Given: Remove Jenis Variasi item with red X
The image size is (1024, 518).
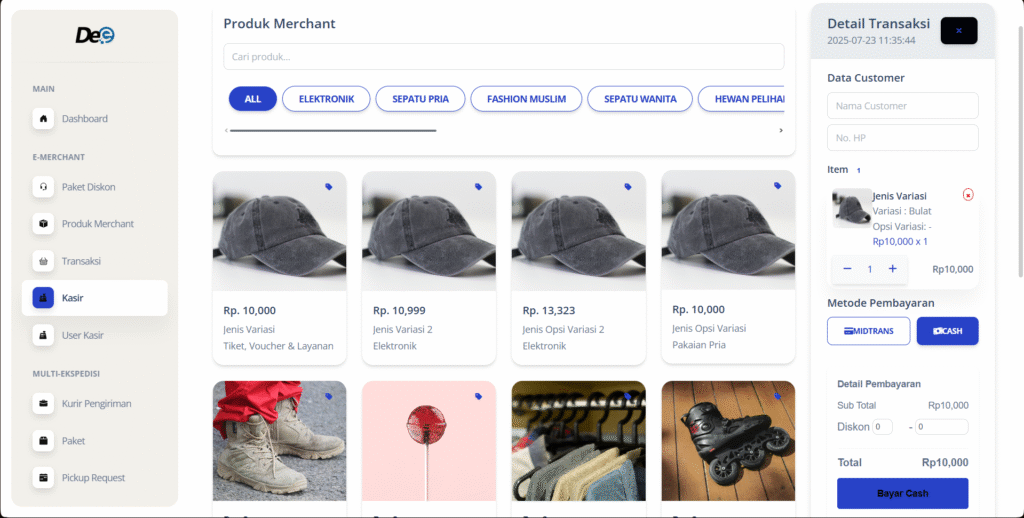Looking at the screenshot, I should pos(967,194).
